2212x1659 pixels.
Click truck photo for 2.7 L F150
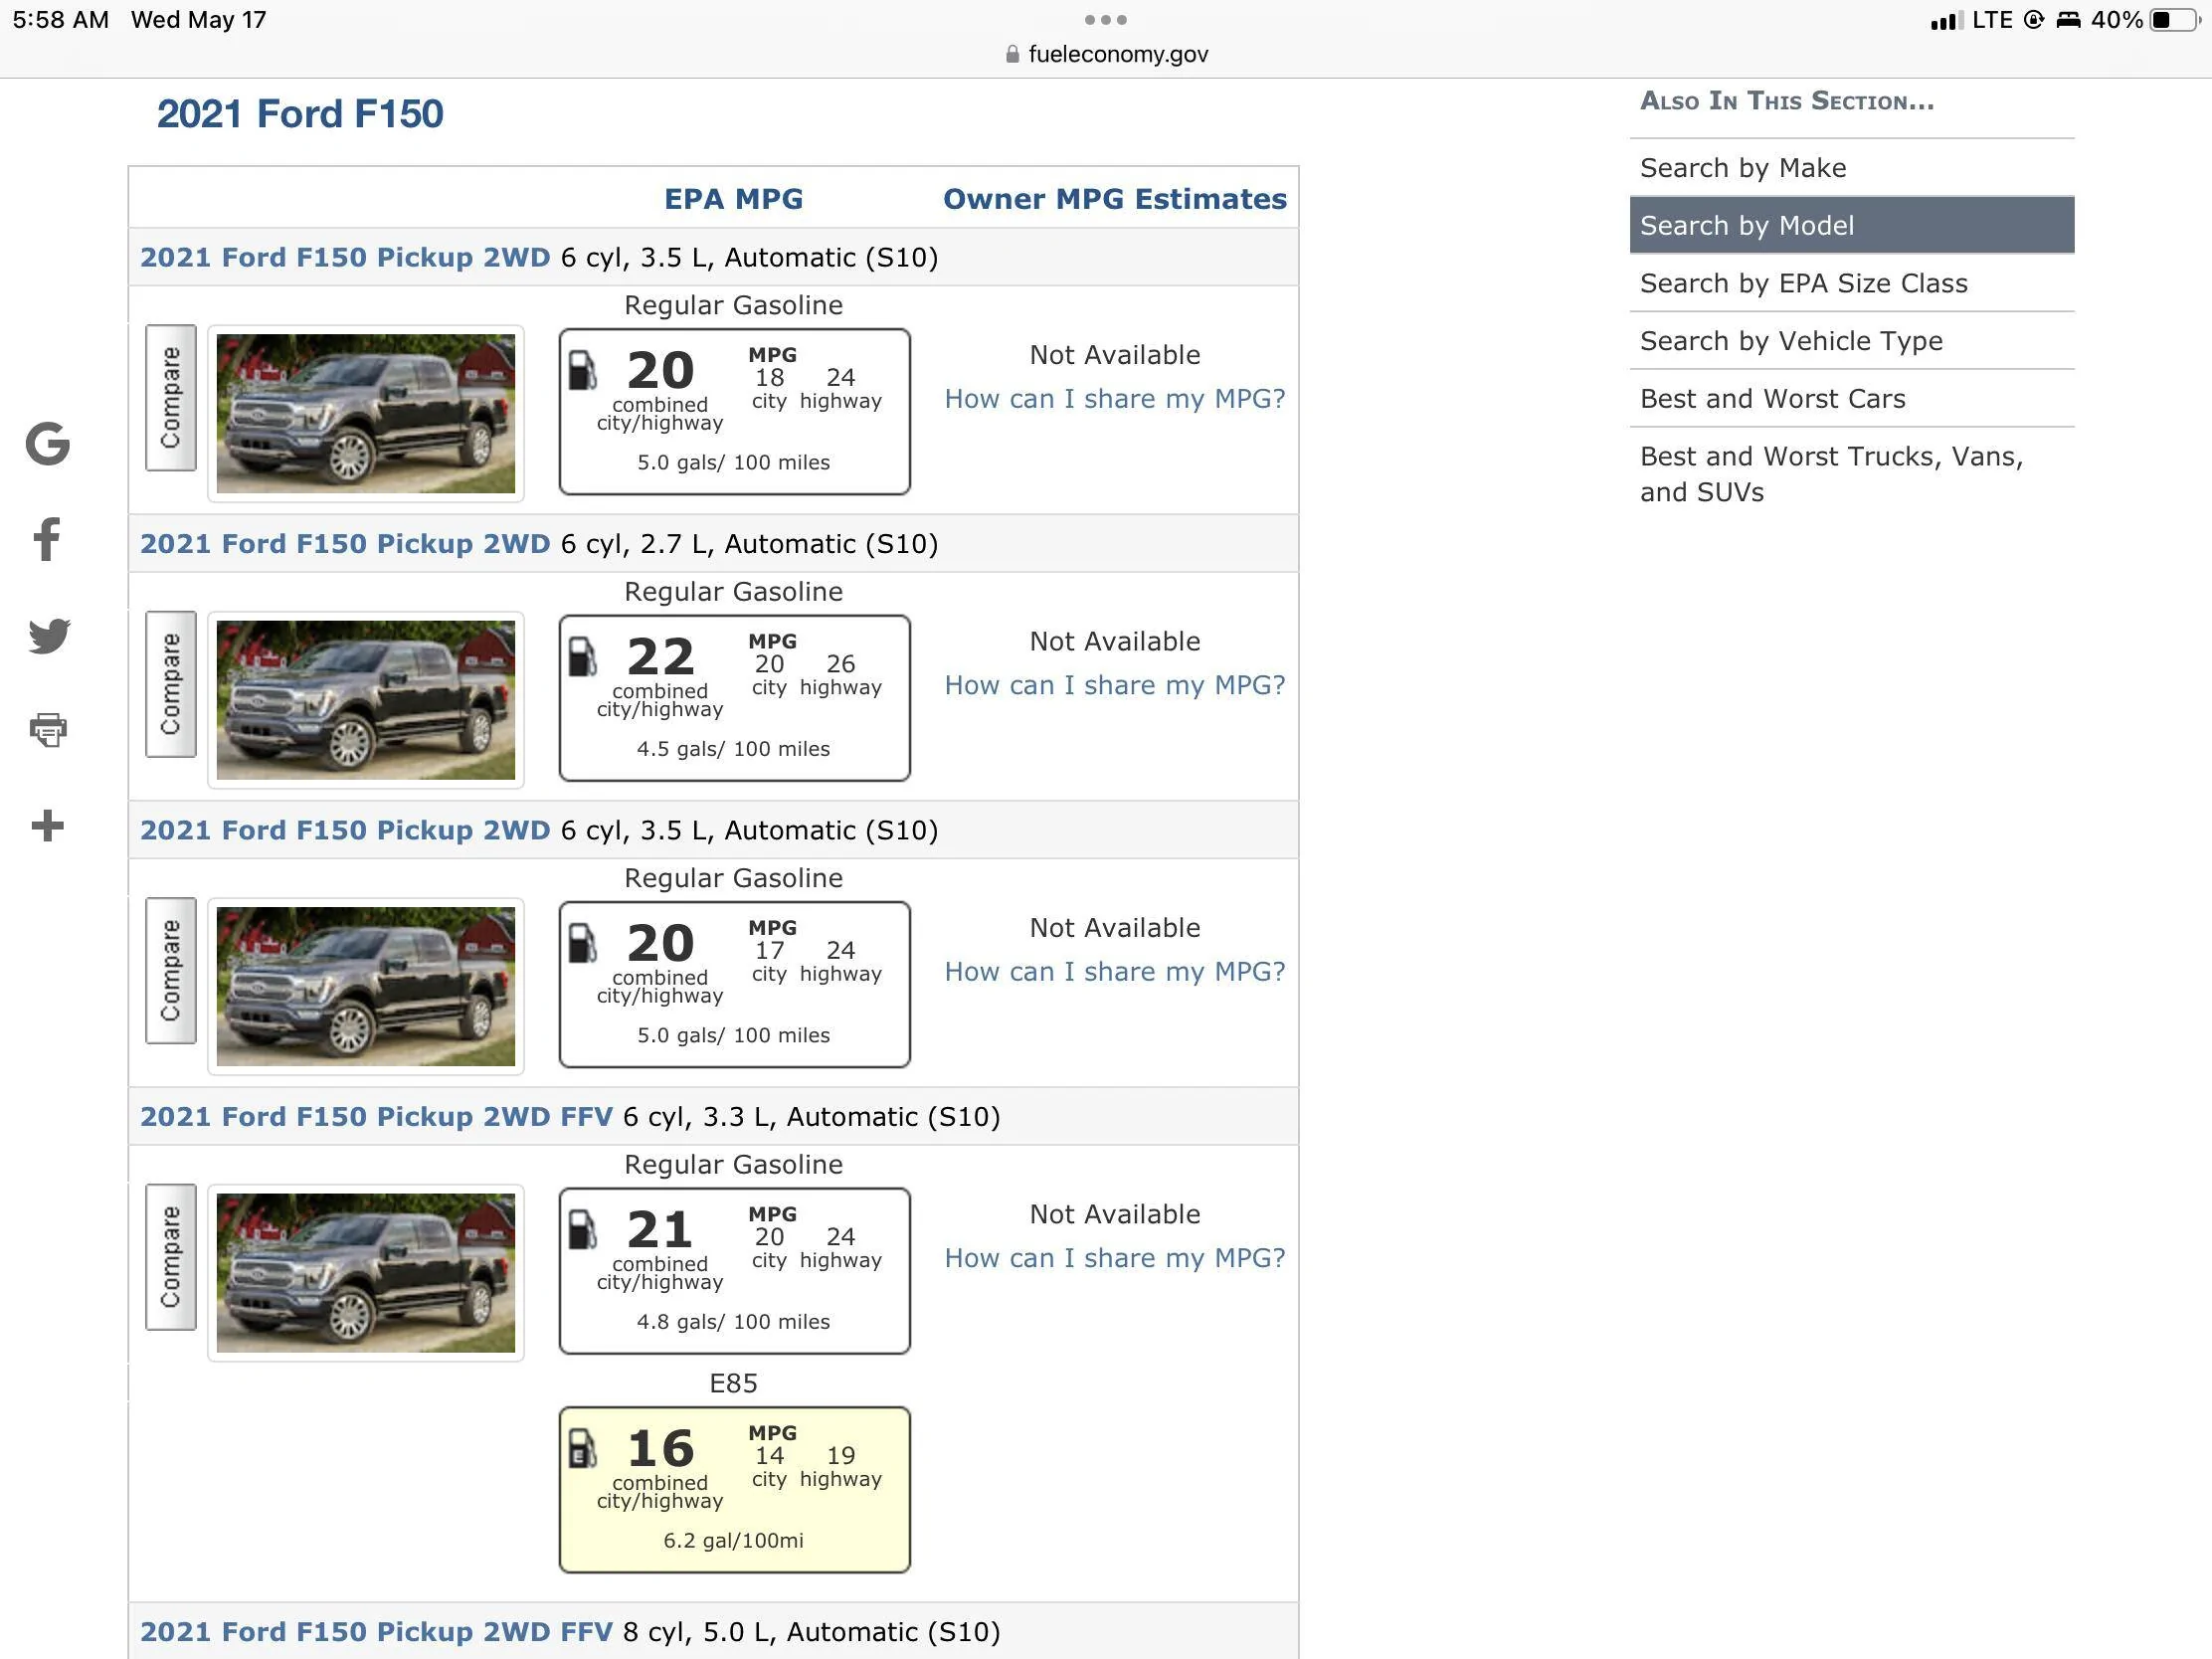point(366,700)
